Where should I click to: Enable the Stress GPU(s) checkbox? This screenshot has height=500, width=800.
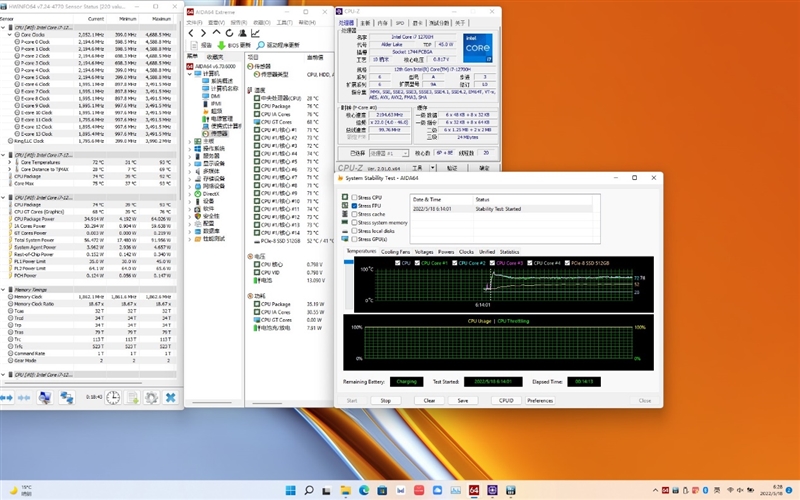click(354, 239)
